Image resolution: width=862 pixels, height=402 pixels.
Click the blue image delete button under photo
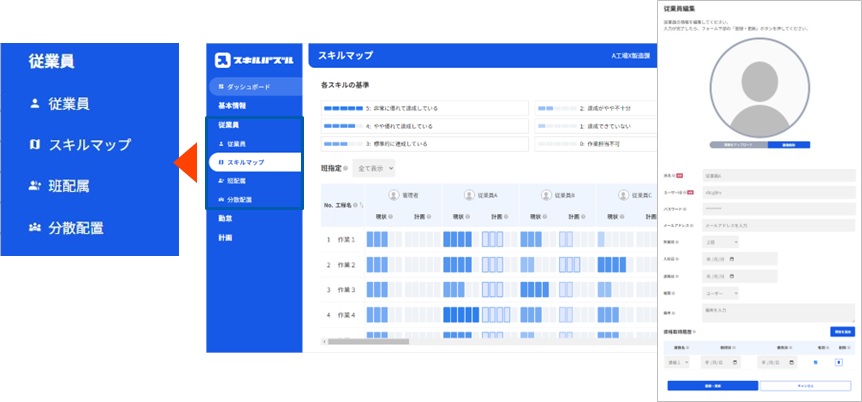click(x=788, y=145)
